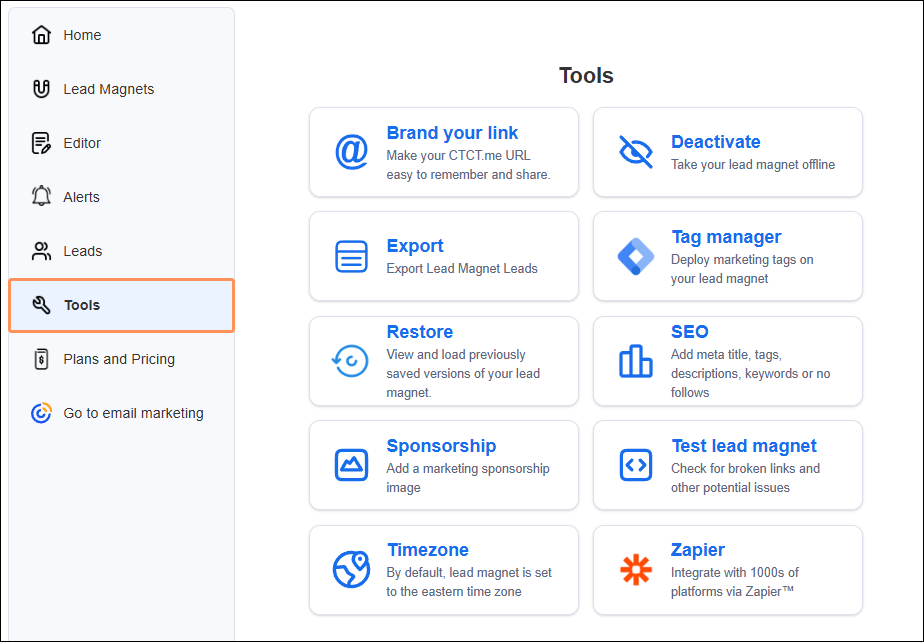Select the highlighted Tools menu item
Viewport: 924px width, 642px height.
(82, 305)
